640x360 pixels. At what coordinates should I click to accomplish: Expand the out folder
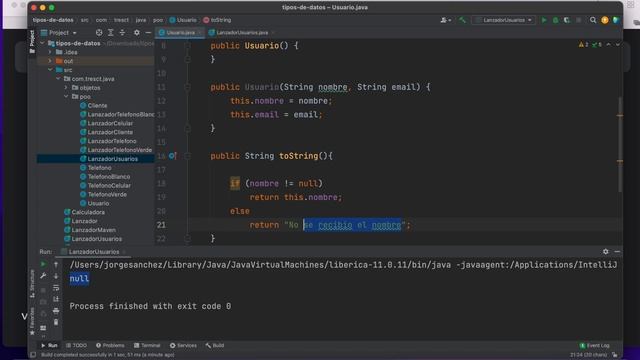point(50,61)
